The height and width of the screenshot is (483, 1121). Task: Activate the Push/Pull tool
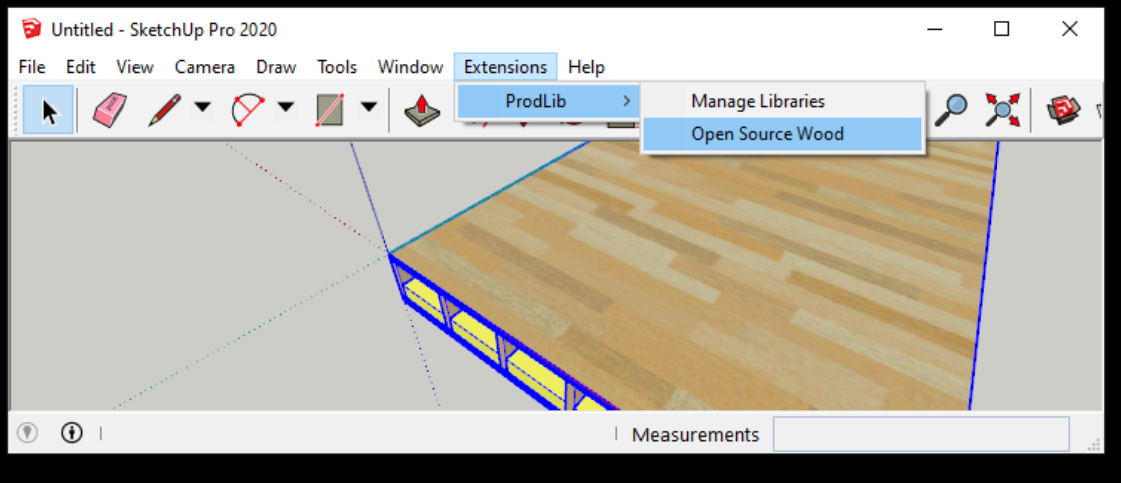[423, 110]
